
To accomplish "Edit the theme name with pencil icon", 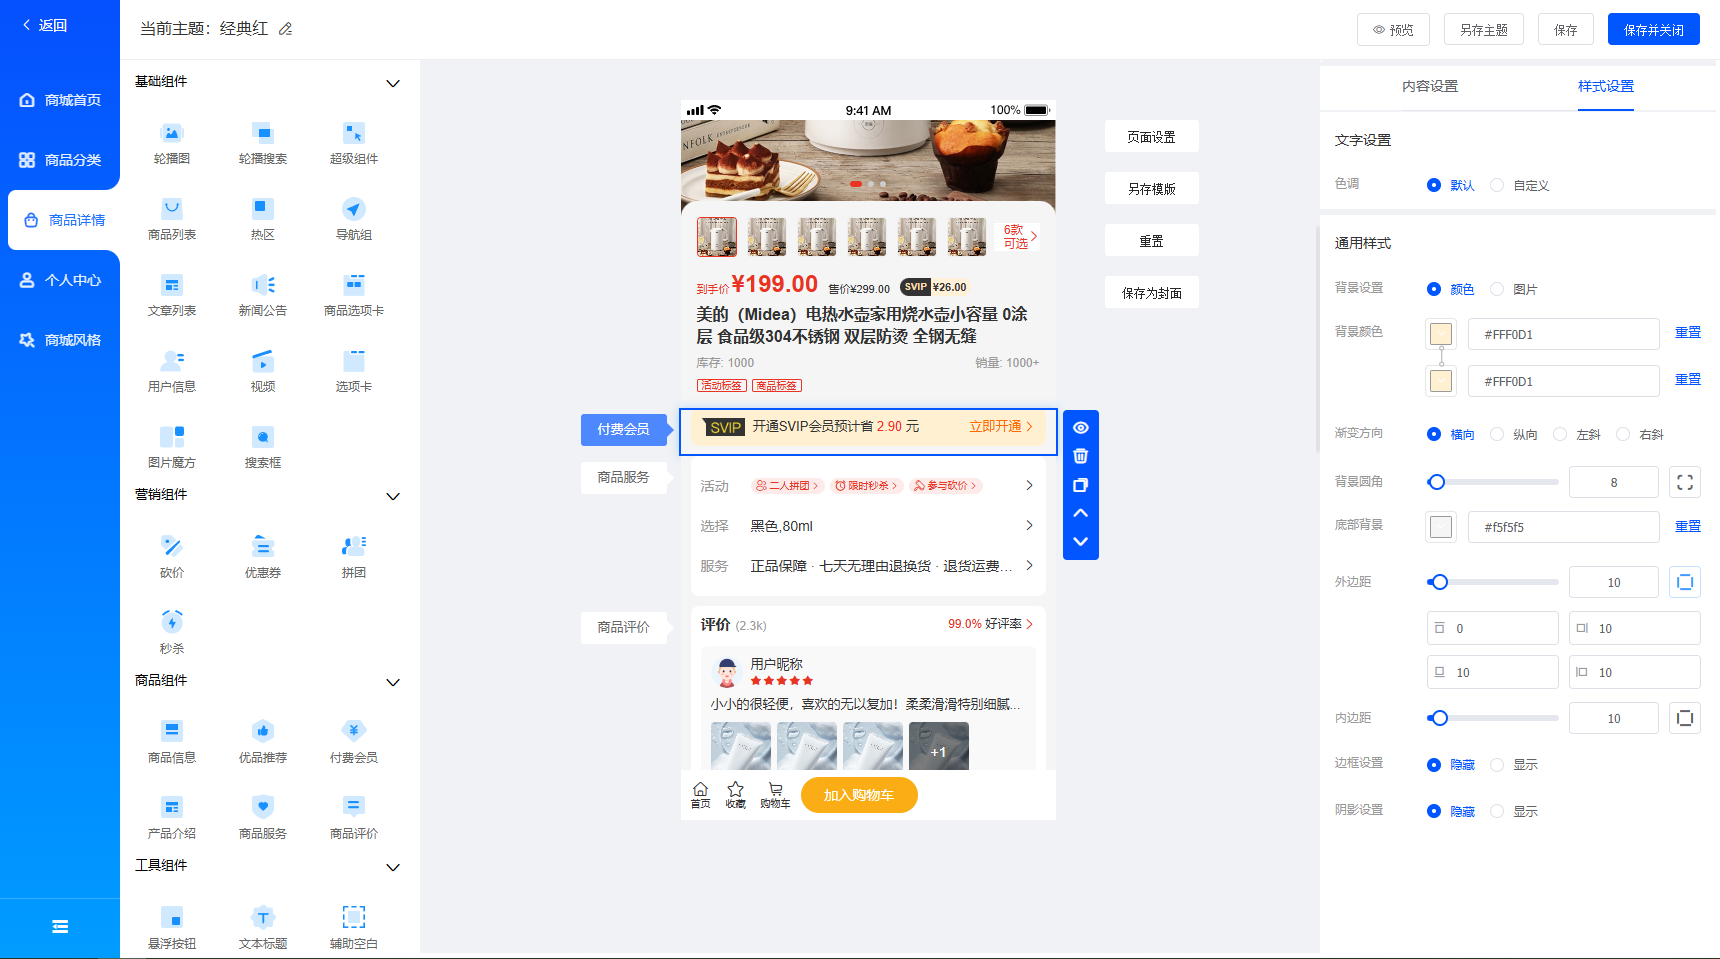I will tap(285, 29).
